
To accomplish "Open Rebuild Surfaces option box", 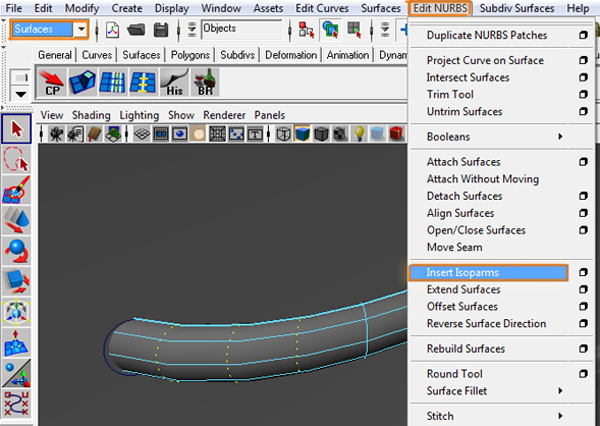I will (583, 349).
